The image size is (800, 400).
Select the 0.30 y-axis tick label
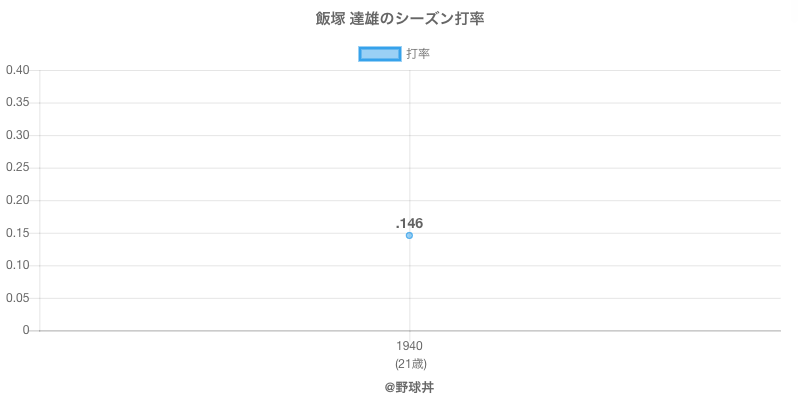pos(17,135)
